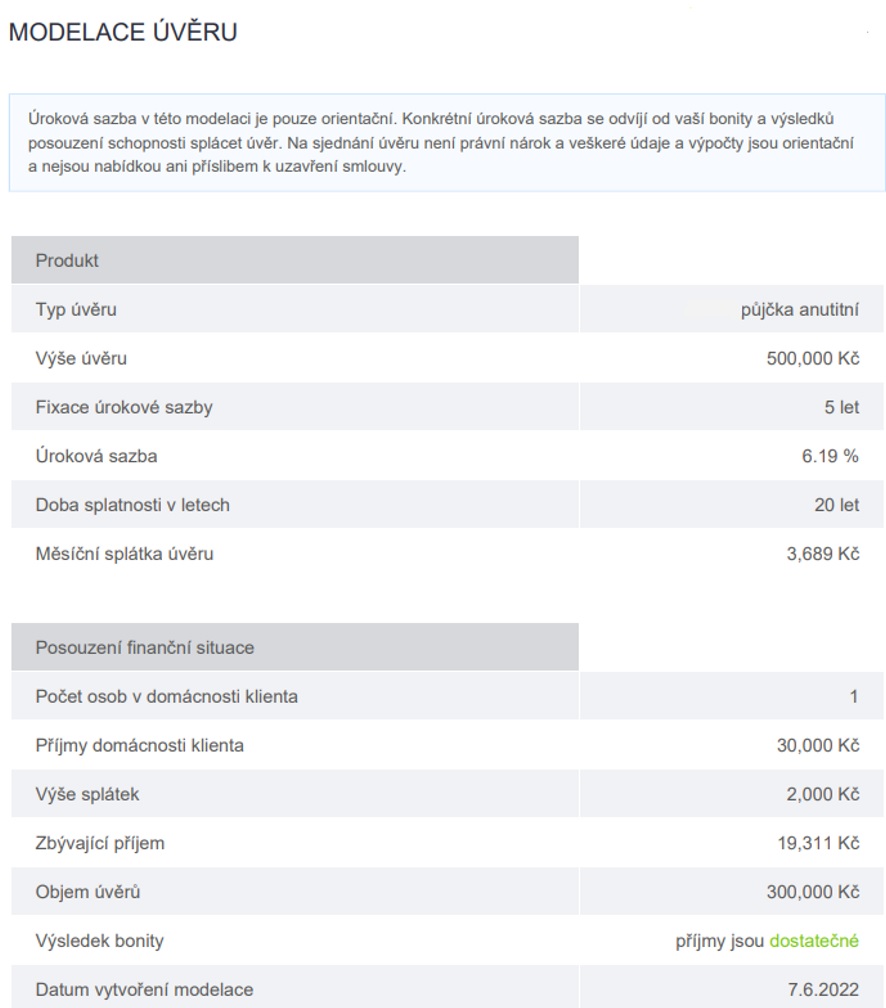Select the Výsledek bonity label
886x1008 pixels.
tap(100, 941)
